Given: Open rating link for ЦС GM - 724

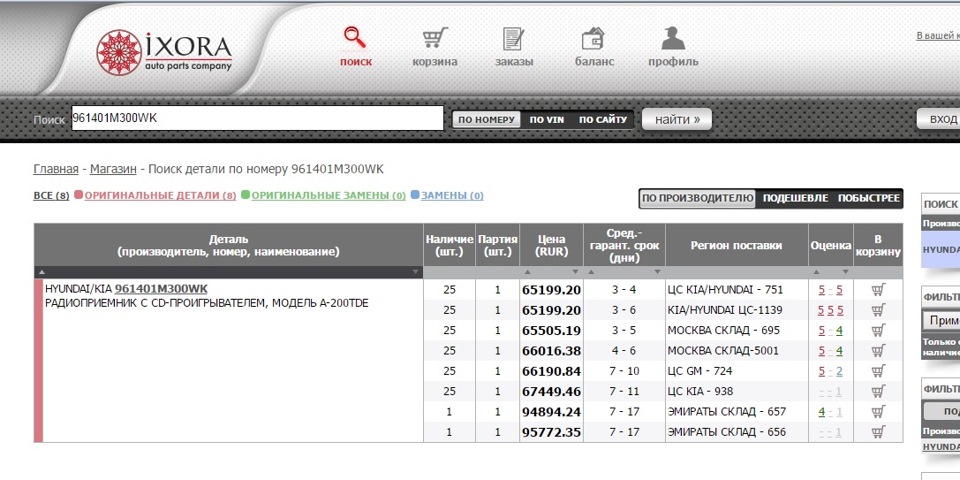Looking at the screenshot, I should click(830, 371).
